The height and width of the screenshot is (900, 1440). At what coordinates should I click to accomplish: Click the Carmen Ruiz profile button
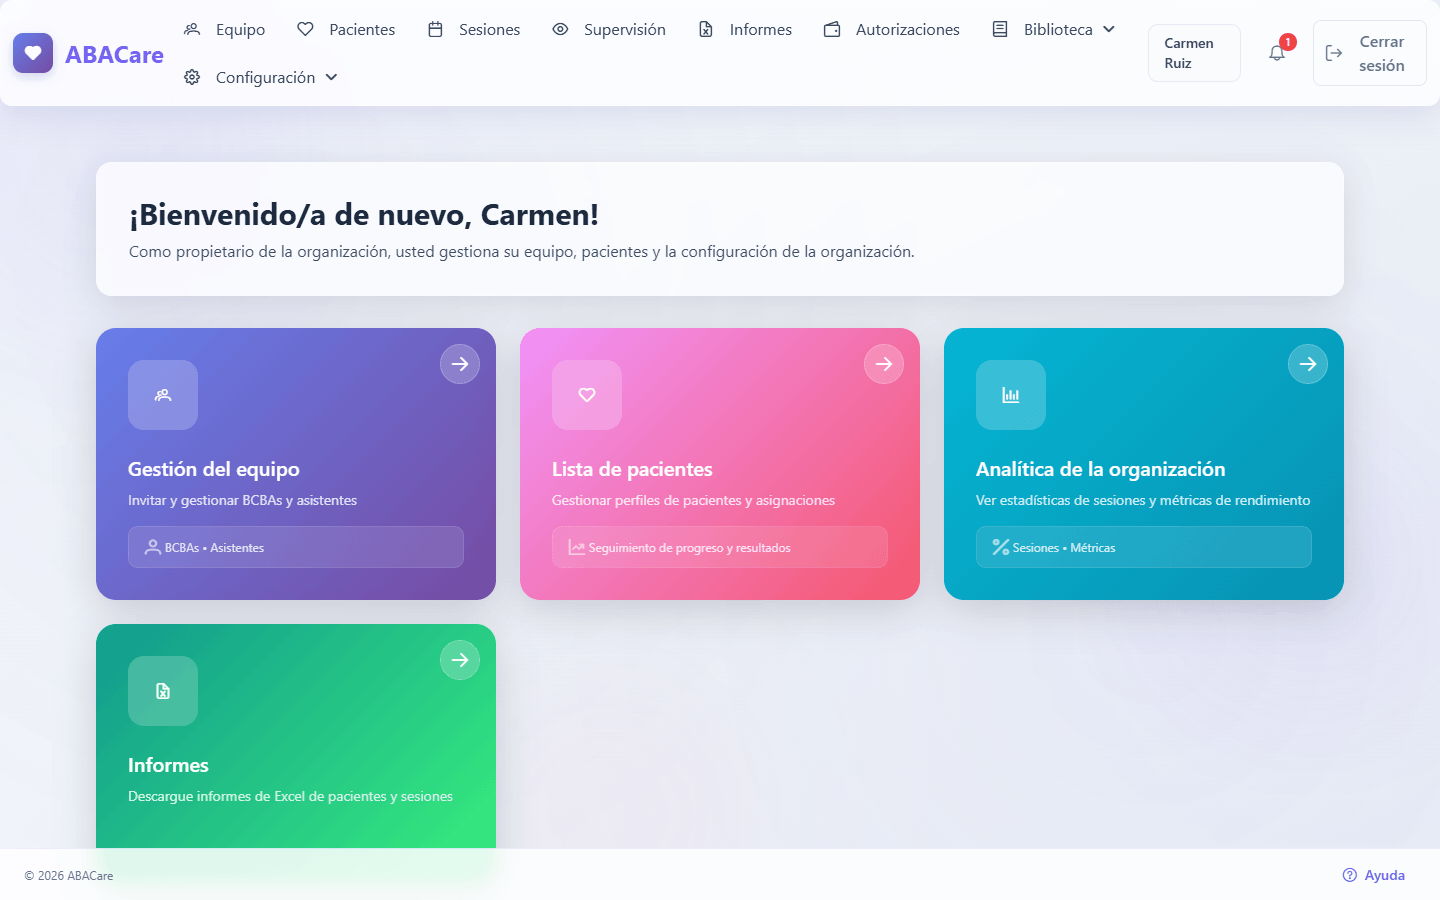point(1194,53)
